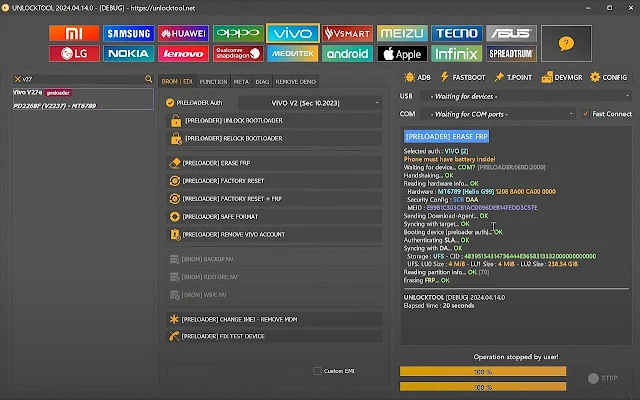Run [PRELOADER] SAFE FORMAT
The height and width of the screenshot is (400, 640).
tap(274, 217)
